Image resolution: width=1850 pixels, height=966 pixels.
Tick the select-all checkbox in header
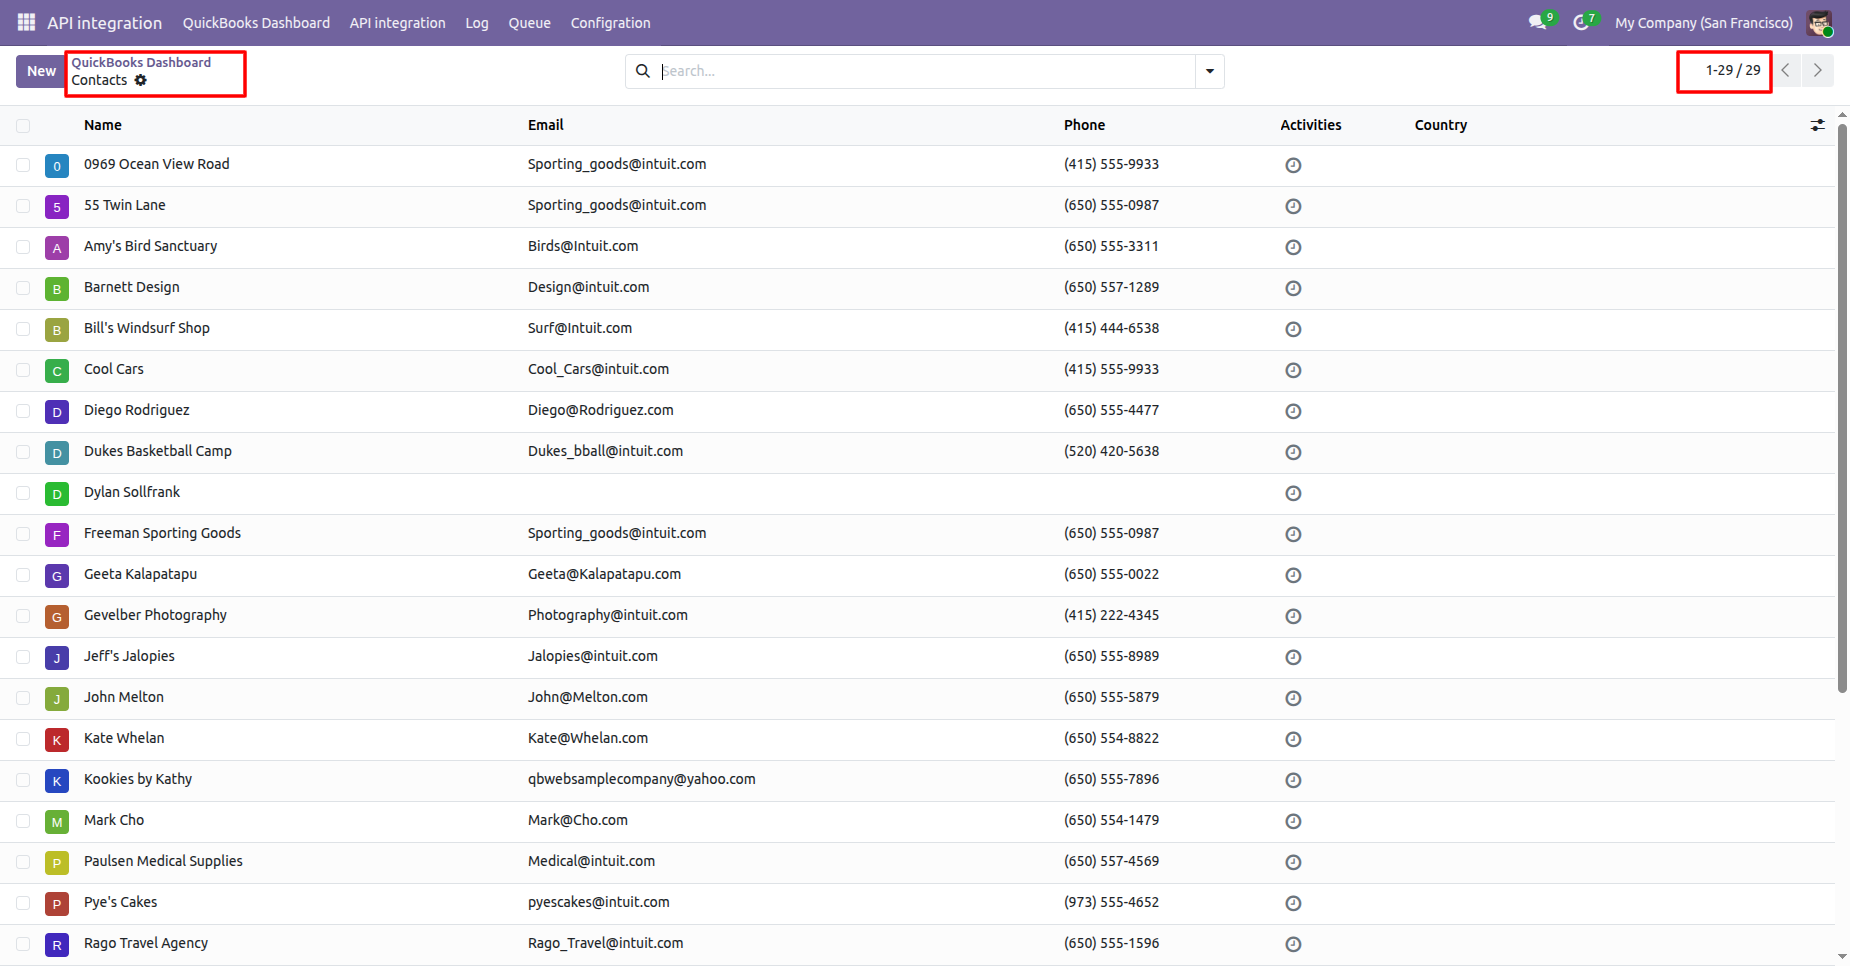[x=23, y=126]
